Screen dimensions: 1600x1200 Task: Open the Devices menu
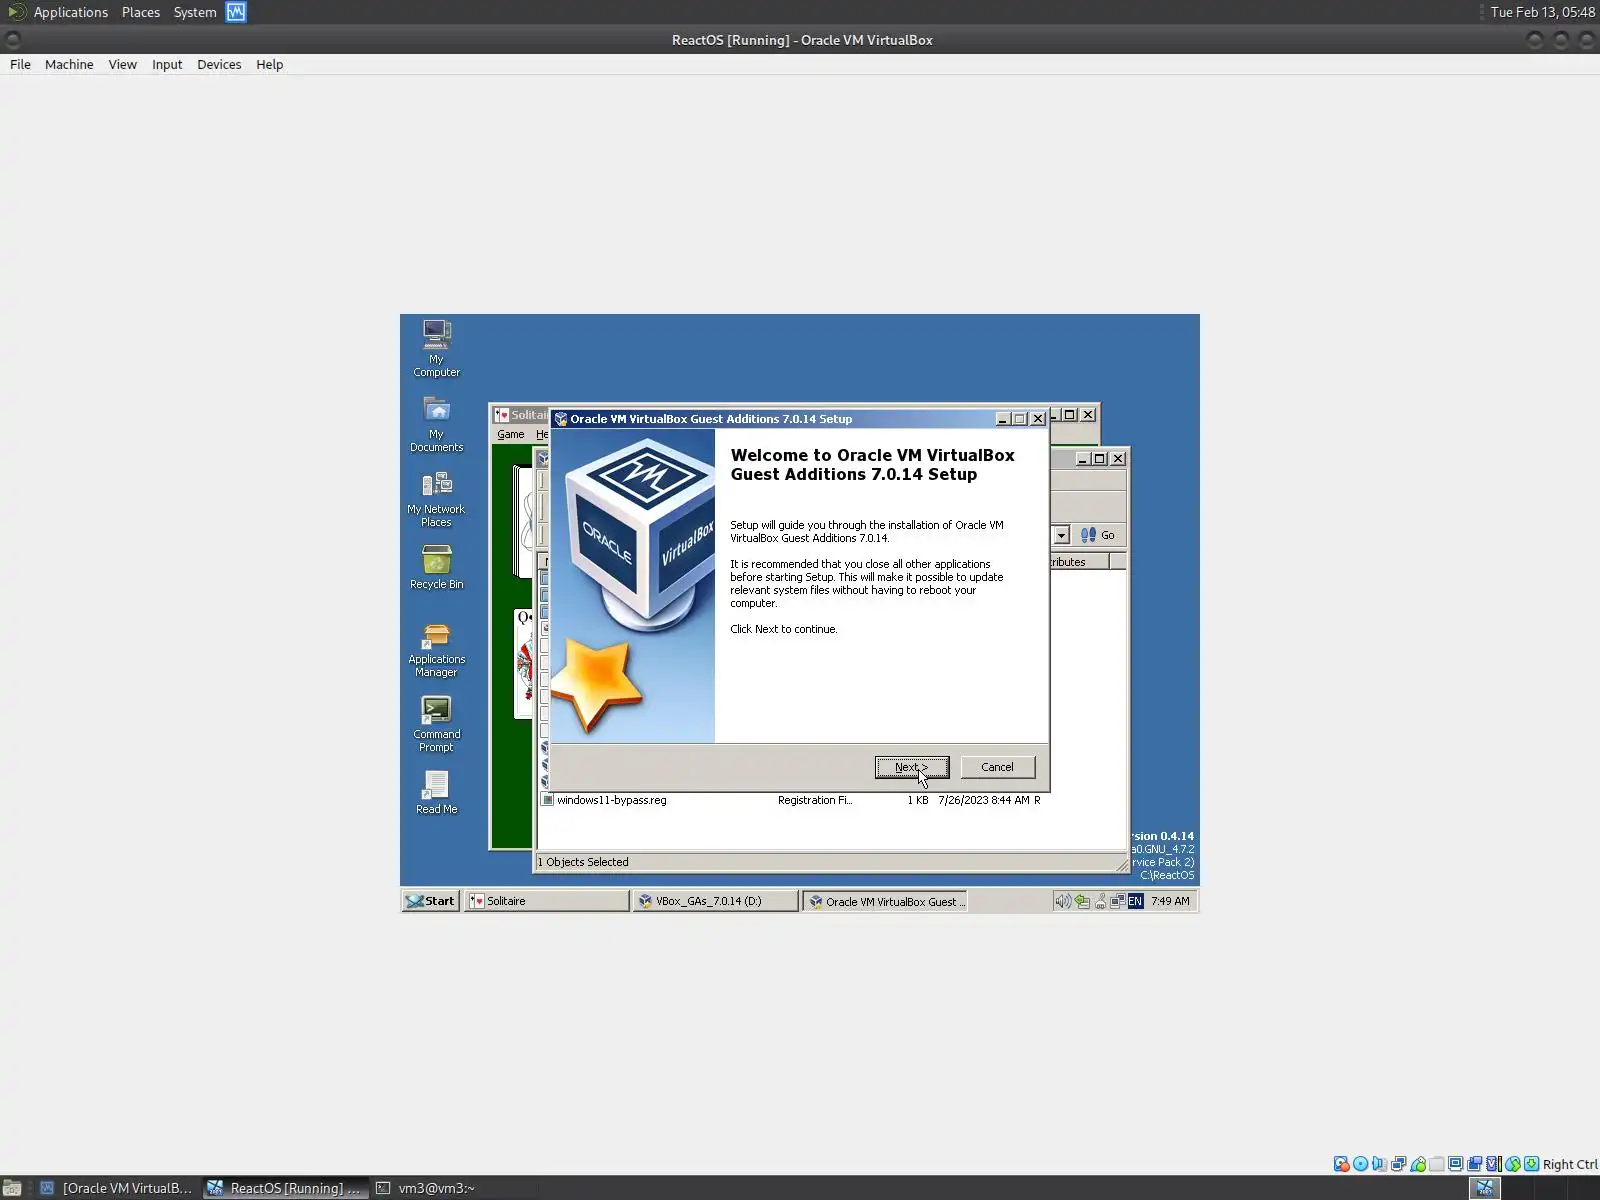point(219,64)
